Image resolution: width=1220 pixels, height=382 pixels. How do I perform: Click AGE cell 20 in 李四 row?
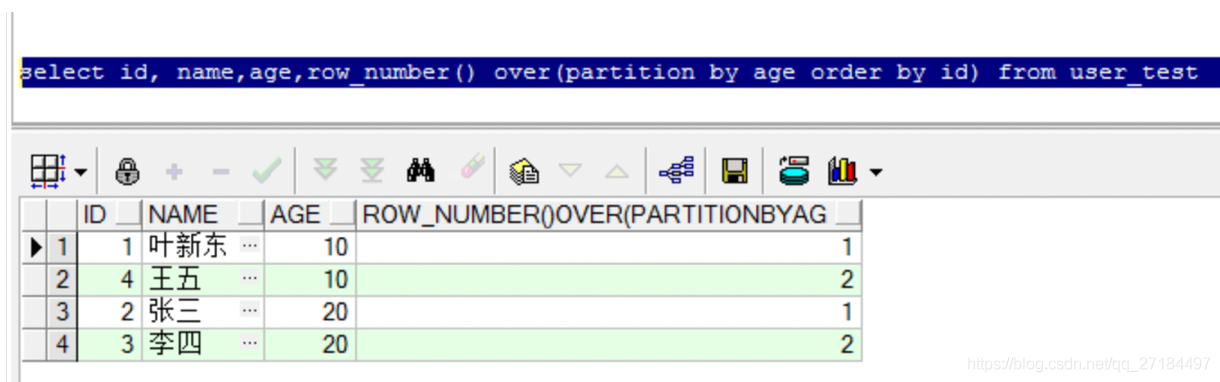pyautogui.click(x=310, y=345)
